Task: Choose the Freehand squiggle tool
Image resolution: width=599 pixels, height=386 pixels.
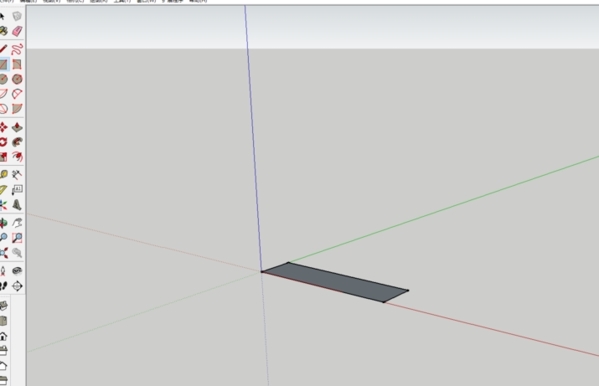Action: [17, 49]
